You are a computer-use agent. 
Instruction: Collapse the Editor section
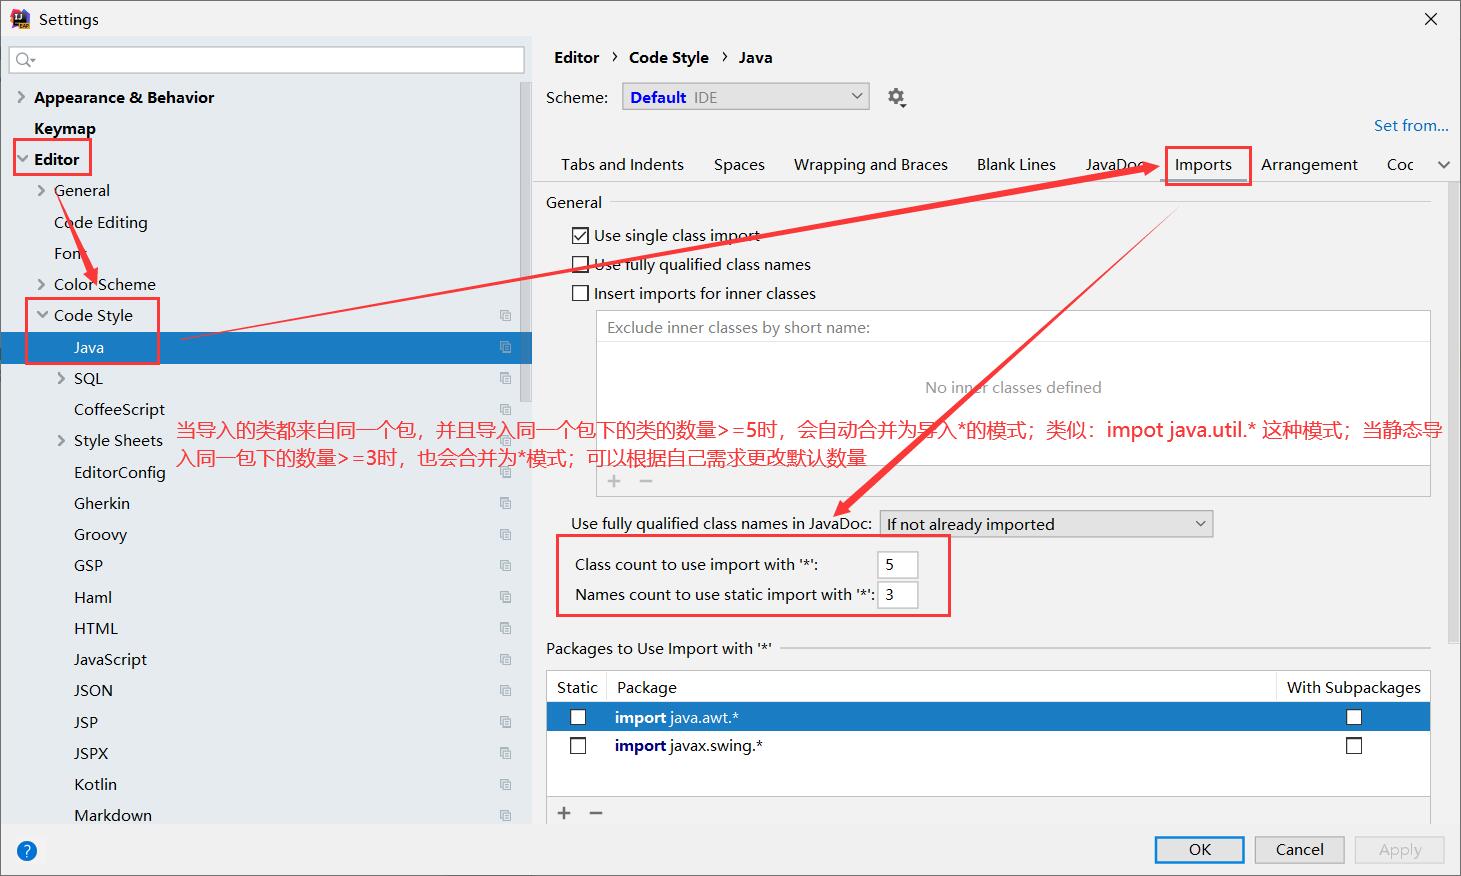pos(22,159)
